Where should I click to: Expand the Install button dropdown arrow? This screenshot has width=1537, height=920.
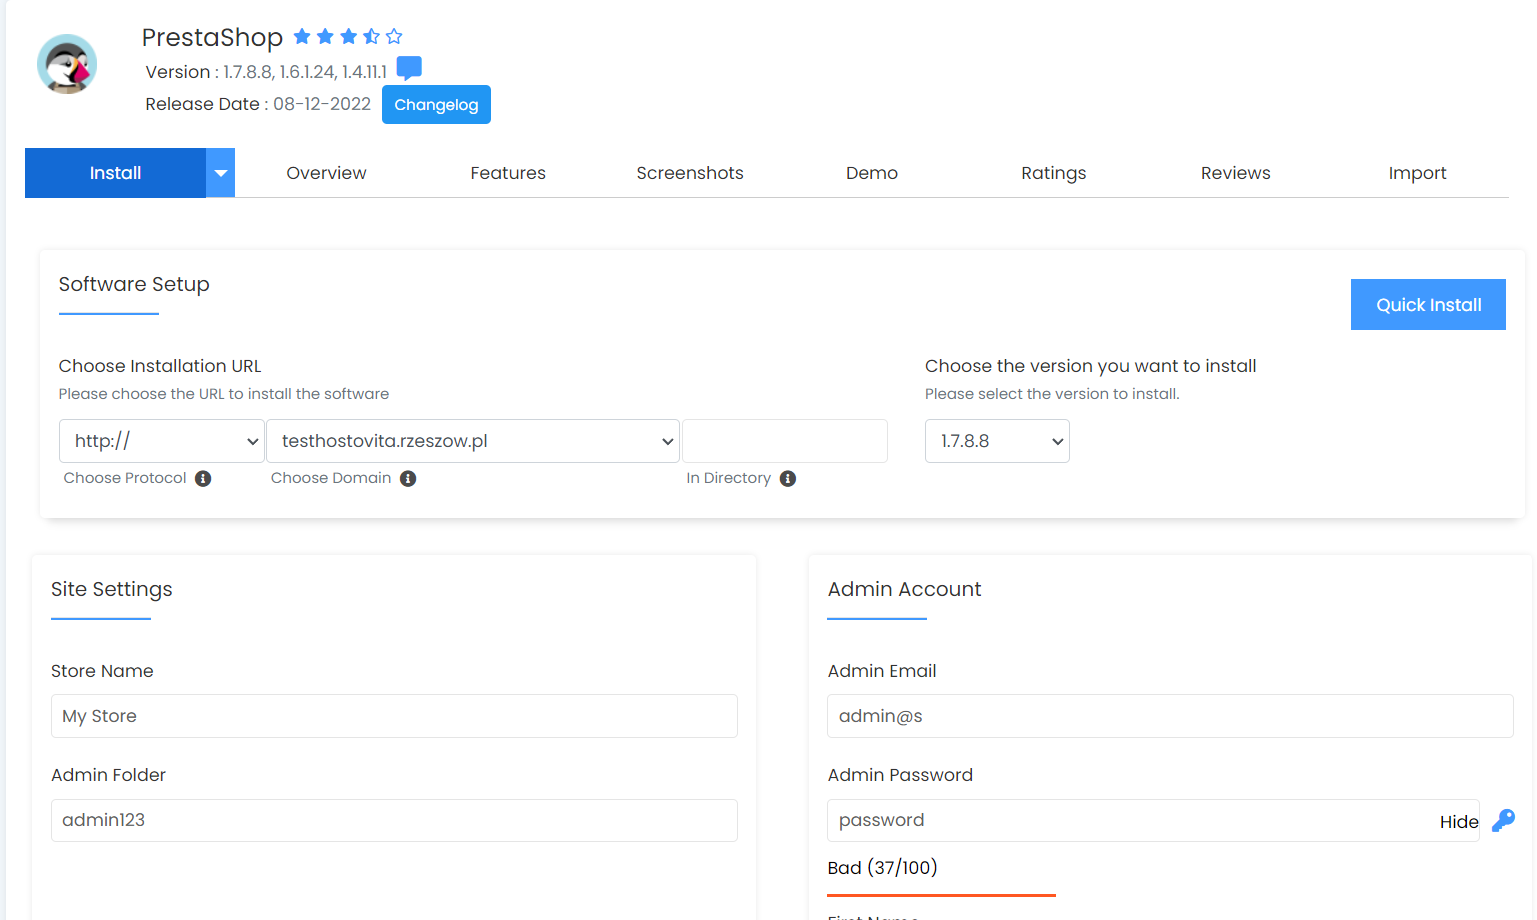[221, 173]
